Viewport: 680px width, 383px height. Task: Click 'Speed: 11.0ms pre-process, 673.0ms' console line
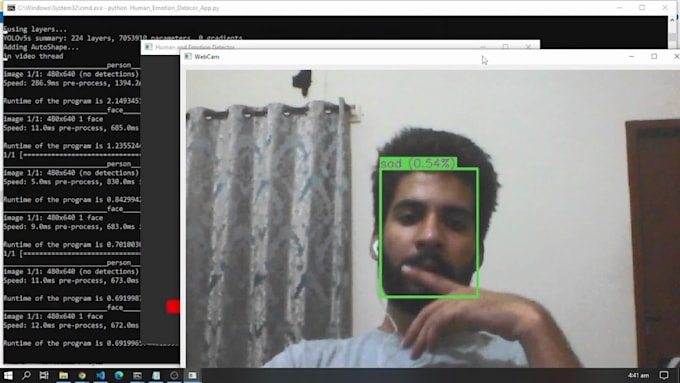pos(72,281)
